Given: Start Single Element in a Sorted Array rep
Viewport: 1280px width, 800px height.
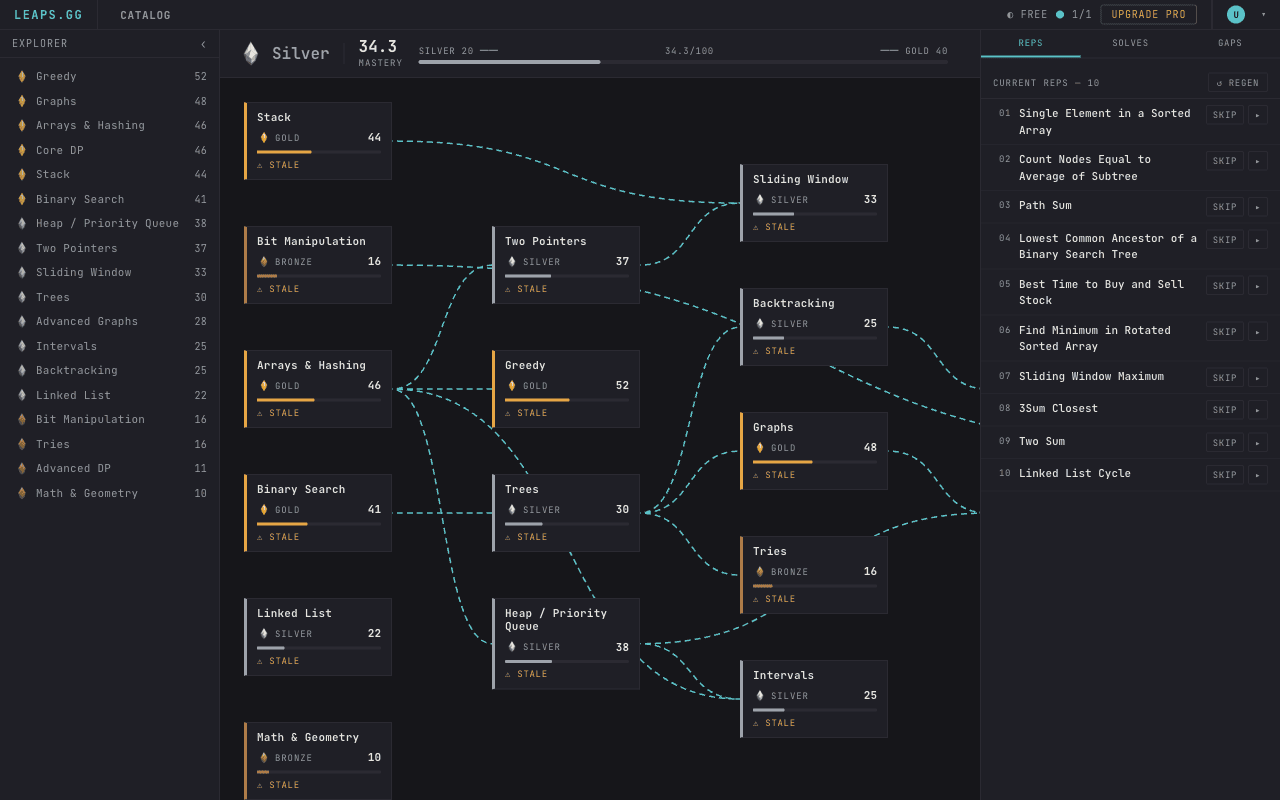Looking at the screenshot, I should (x=1258, y=115).
